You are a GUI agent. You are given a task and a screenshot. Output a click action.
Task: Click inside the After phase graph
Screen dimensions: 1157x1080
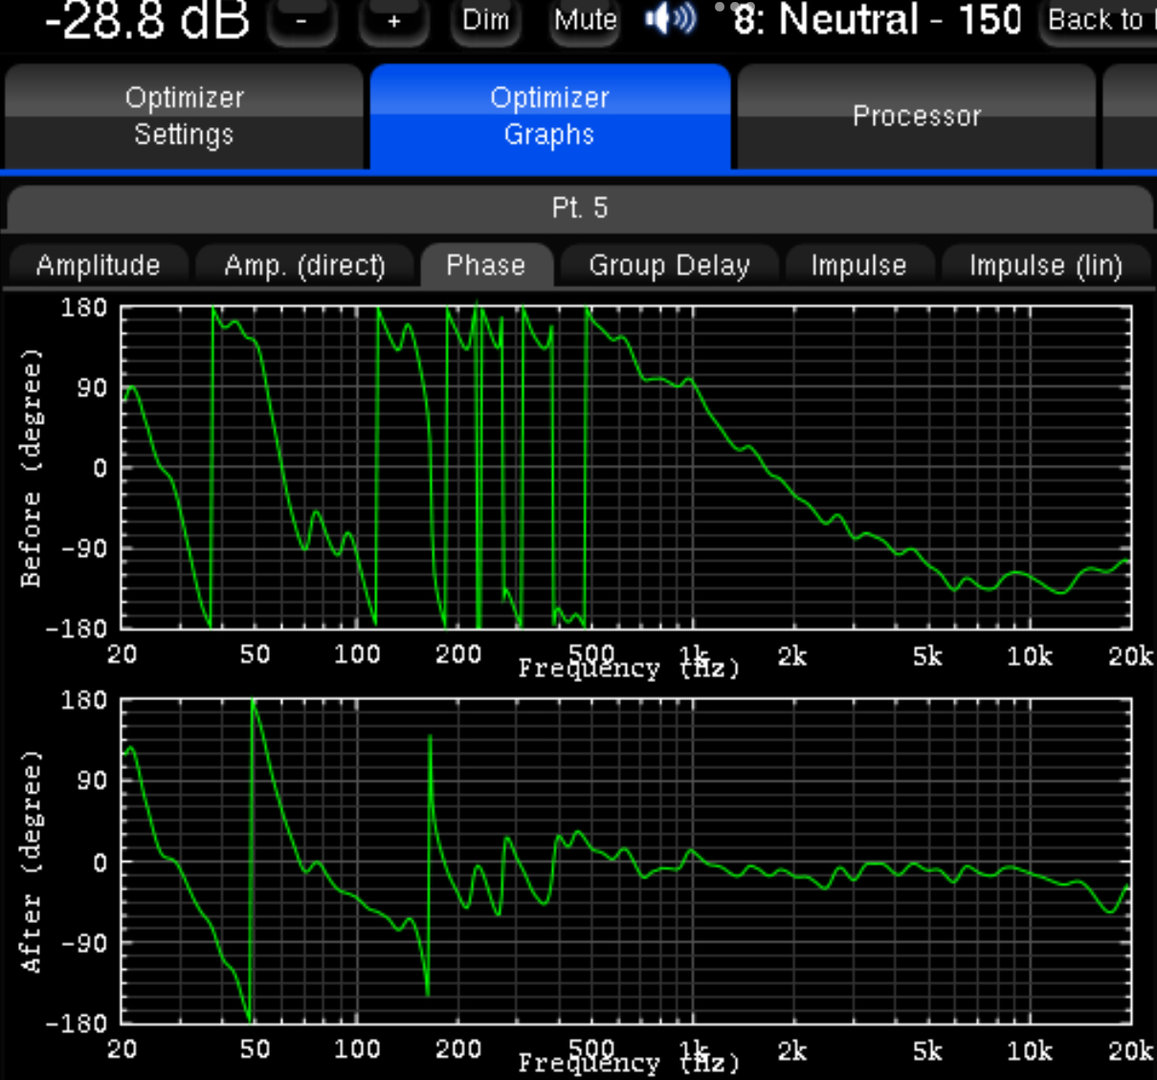(x=626, y=861)
